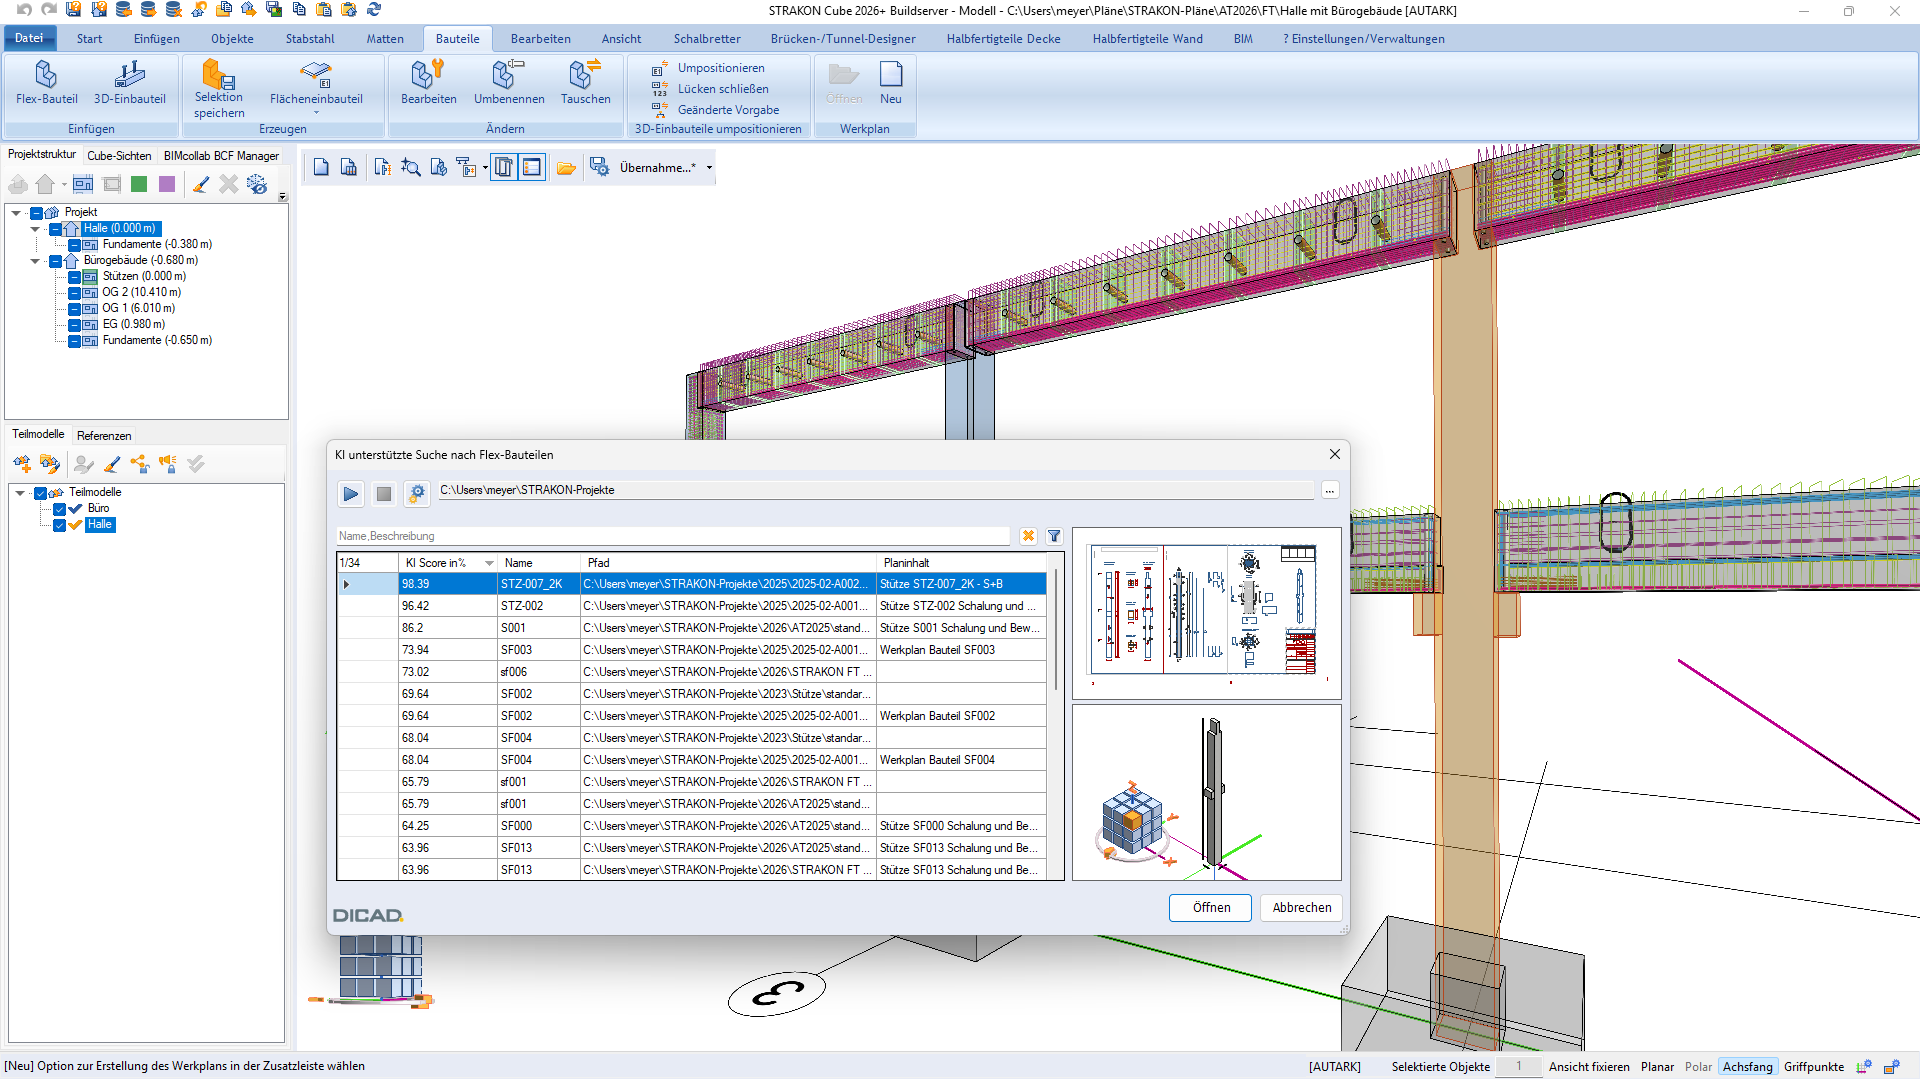Click the add Teilmodell icon with plus
This screenshot has height=1080, width=1920.
(x=22, y=464)
